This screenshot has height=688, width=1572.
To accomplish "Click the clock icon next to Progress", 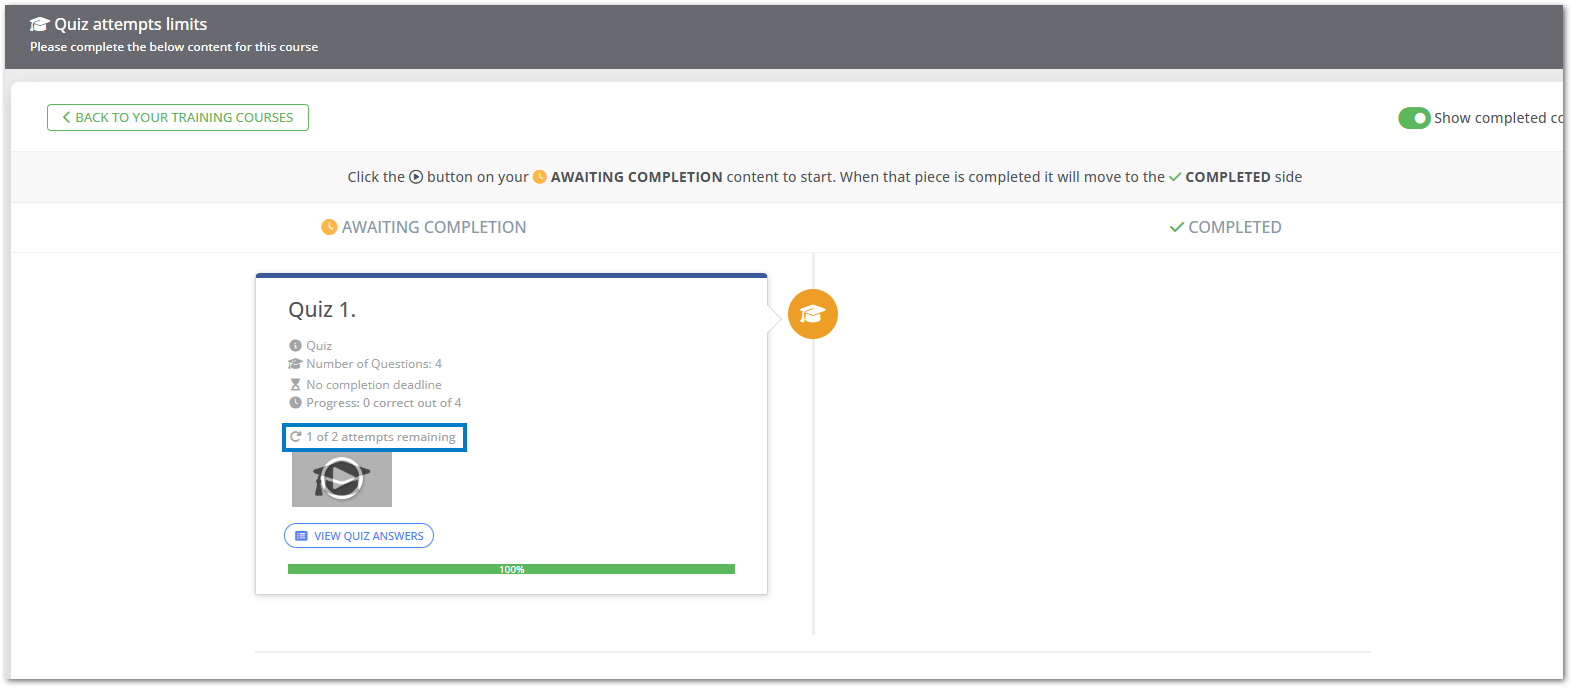I will pos(295,403).
